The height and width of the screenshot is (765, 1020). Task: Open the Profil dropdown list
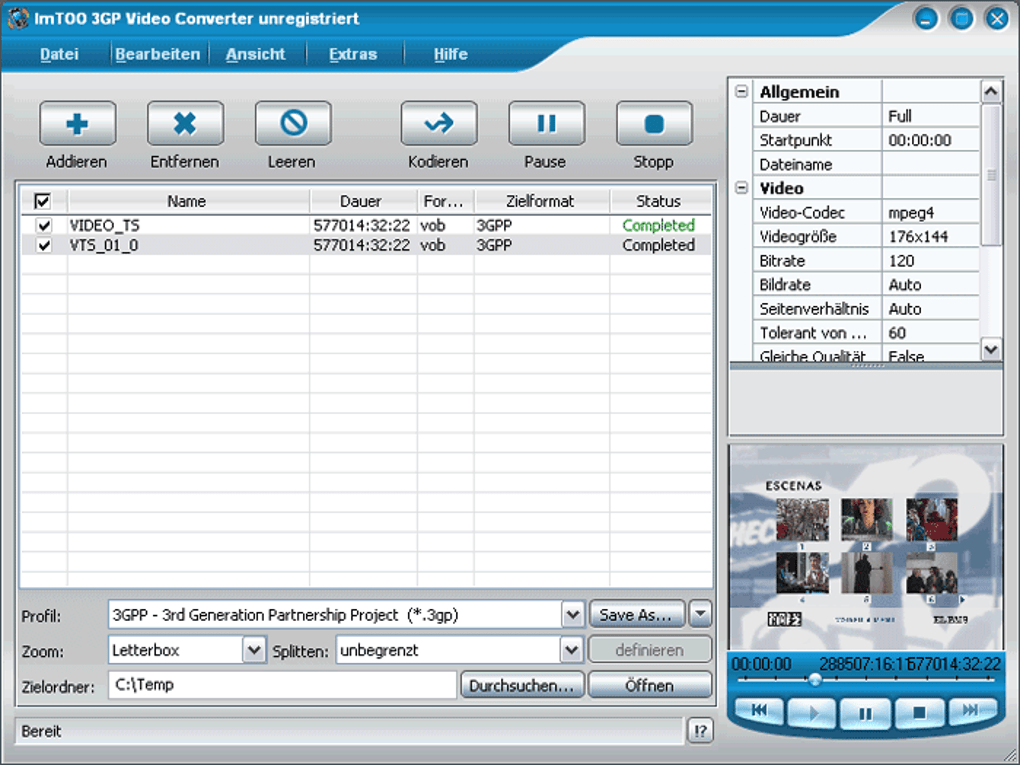point(572,615)
